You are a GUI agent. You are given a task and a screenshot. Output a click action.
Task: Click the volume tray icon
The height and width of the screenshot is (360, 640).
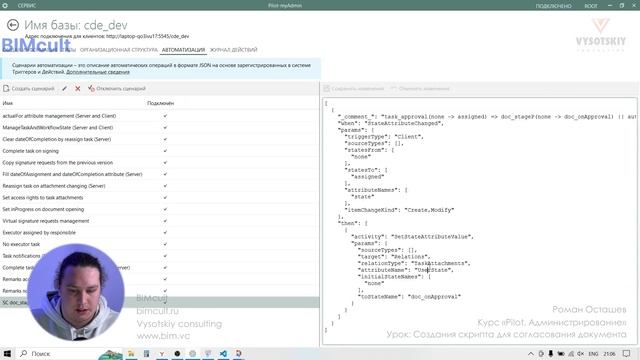[x=580, y=353]
